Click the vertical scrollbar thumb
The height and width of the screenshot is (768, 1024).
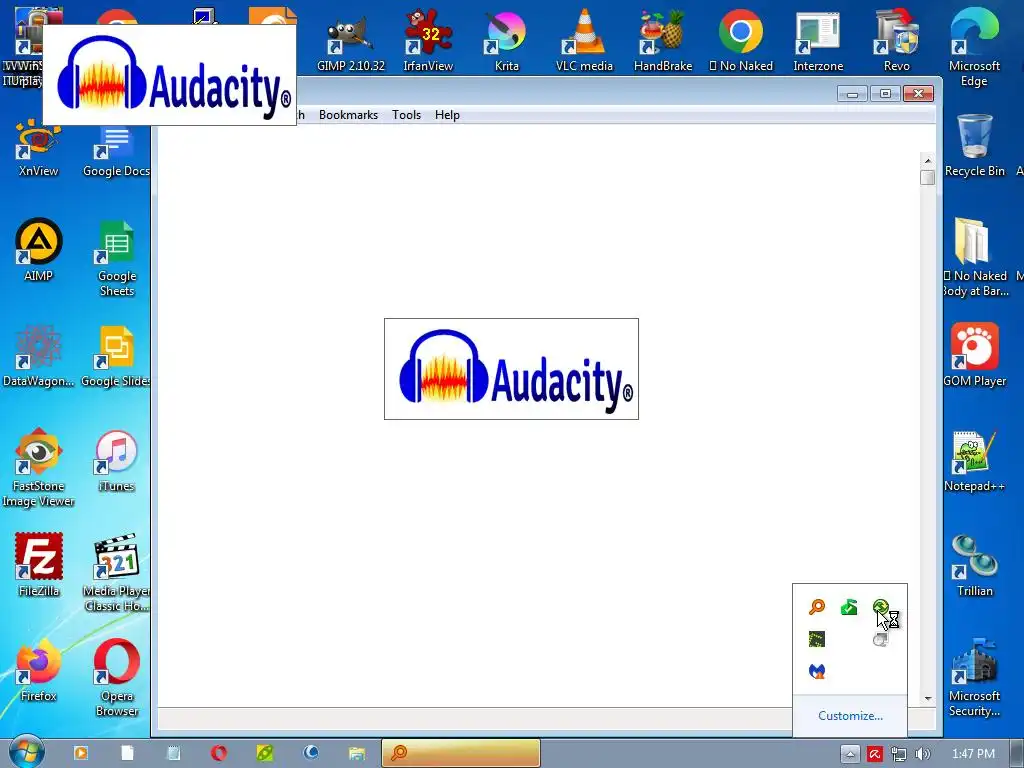coord(928,178)
